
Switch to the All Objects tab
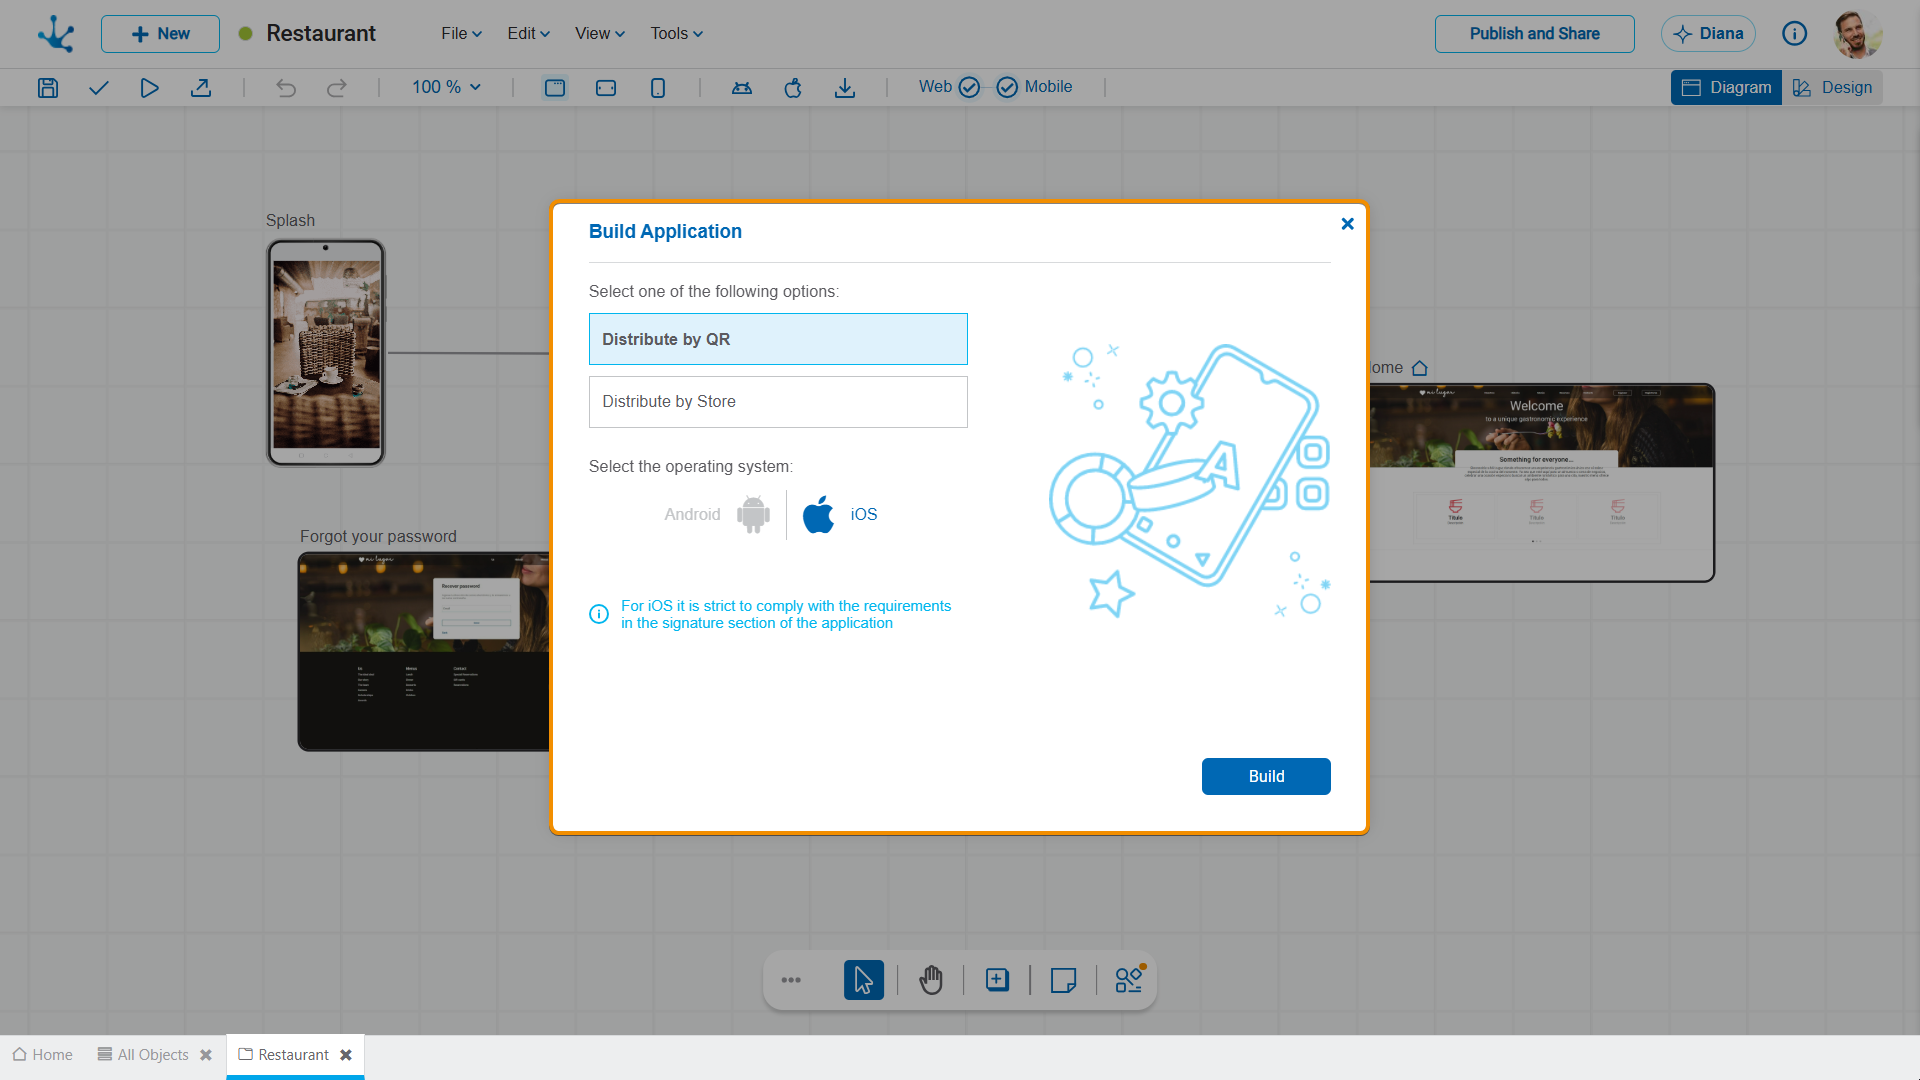pos(143,1055)
